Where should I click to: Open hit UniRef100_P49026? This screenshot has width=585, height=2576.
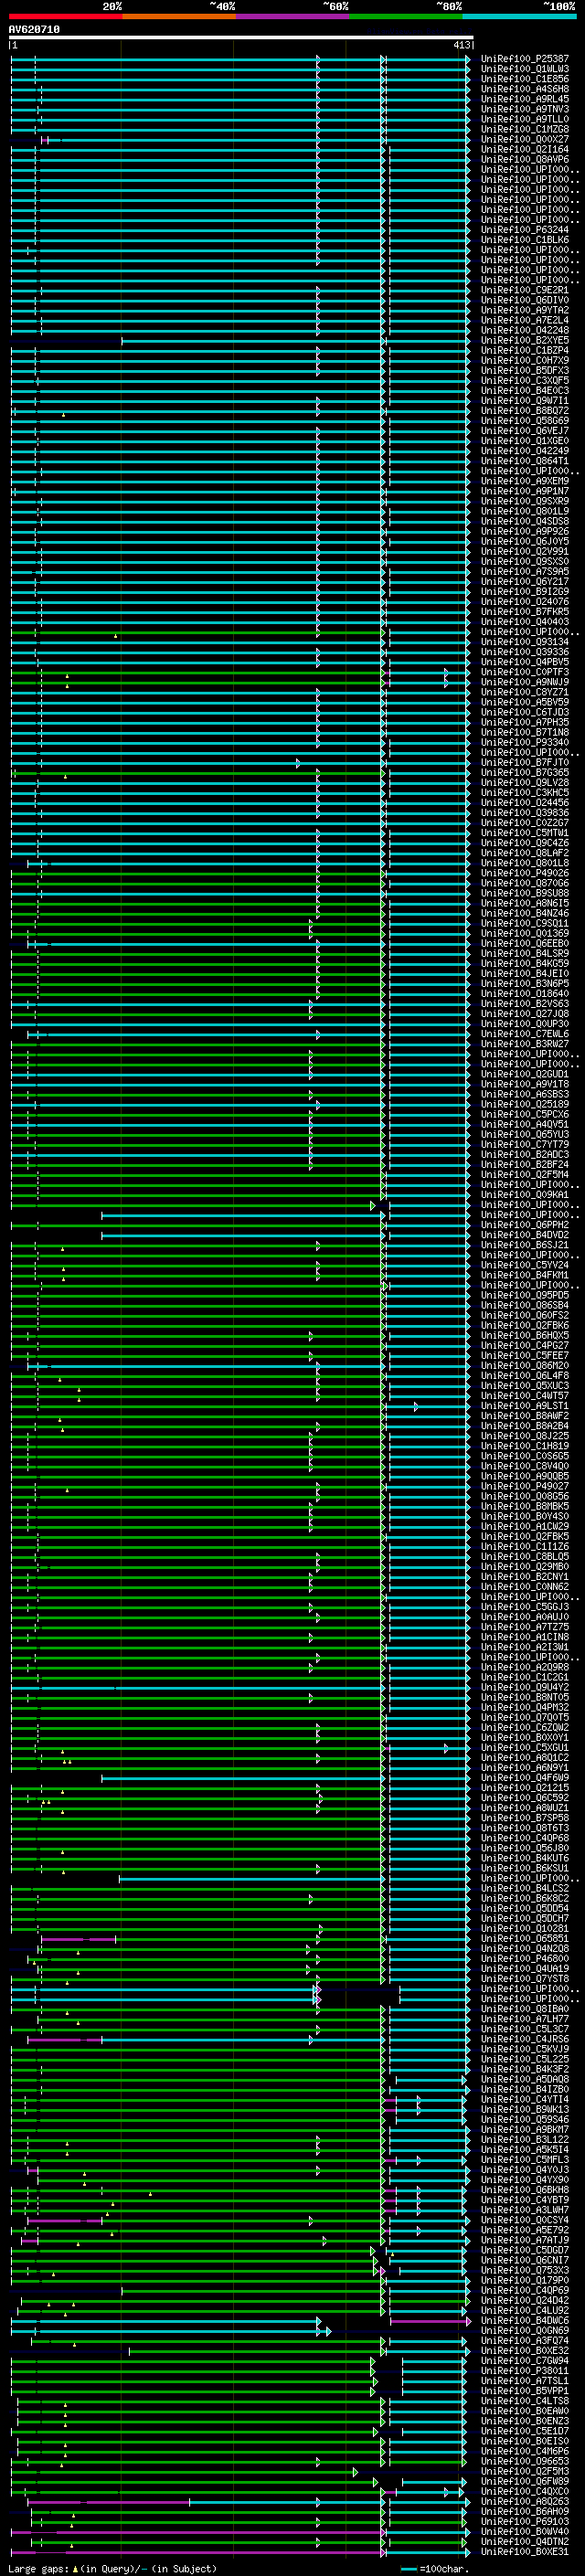[525, 873]
